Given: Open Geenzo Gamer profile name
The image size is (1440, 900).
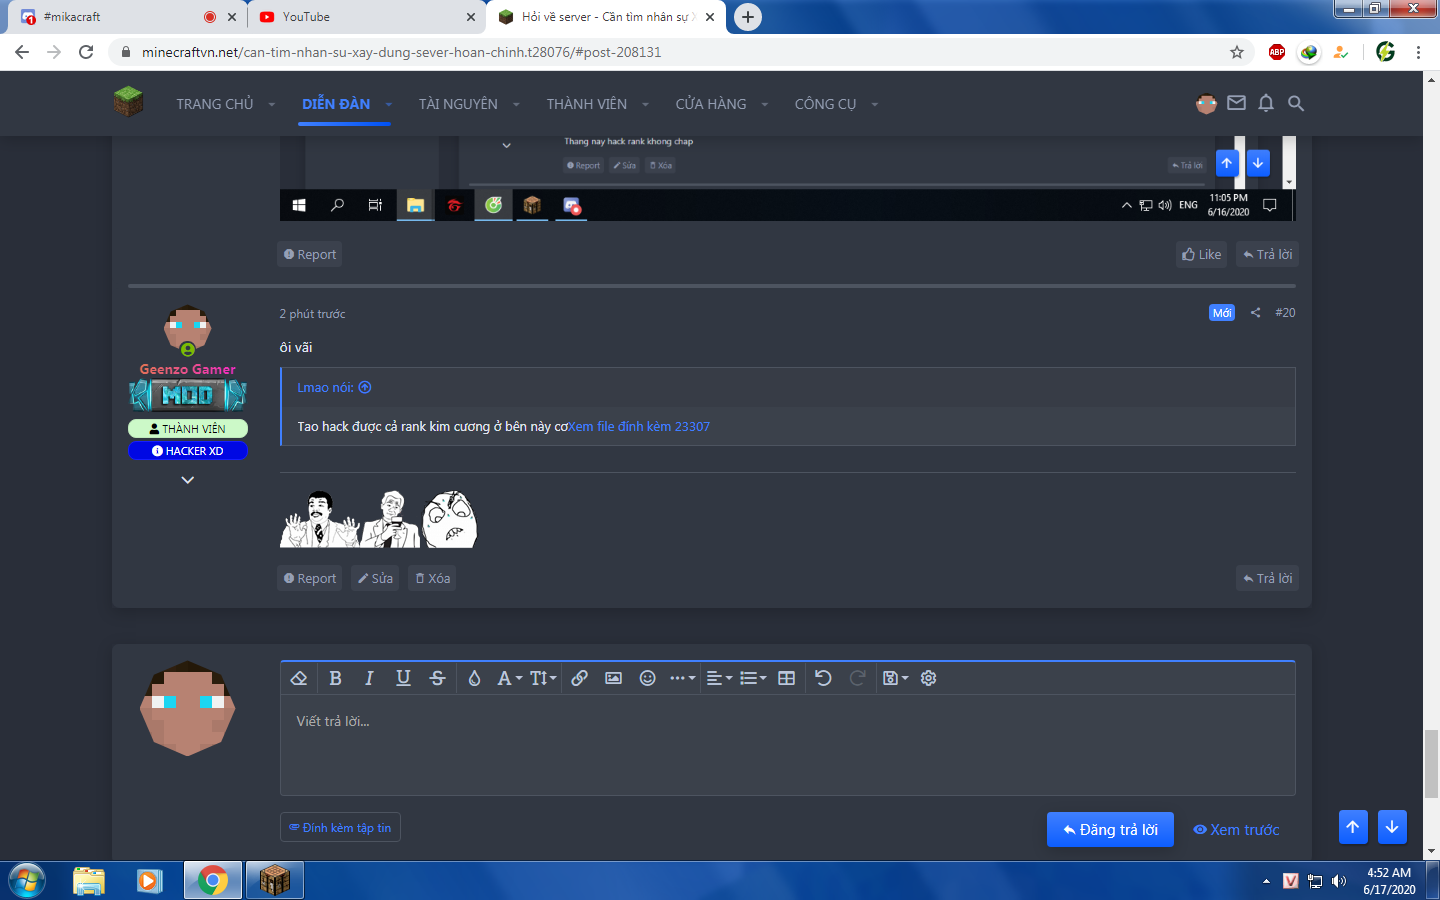Looking at the screenshot, I should click(x=188, y=369).
